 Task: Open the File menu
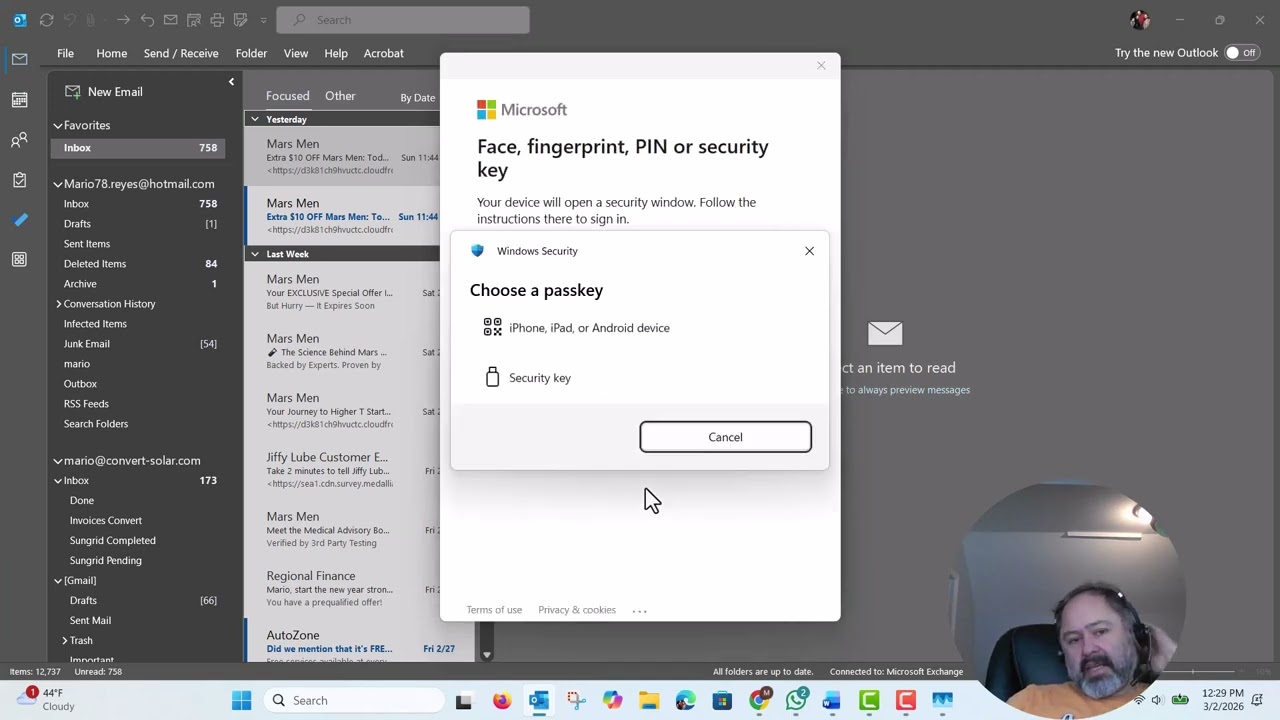pyautogui.click(x=65, y=53)
